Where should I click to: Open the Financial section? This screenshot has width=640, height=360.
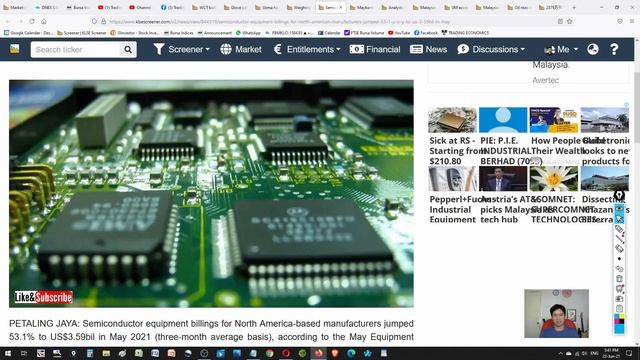[375, 49]
